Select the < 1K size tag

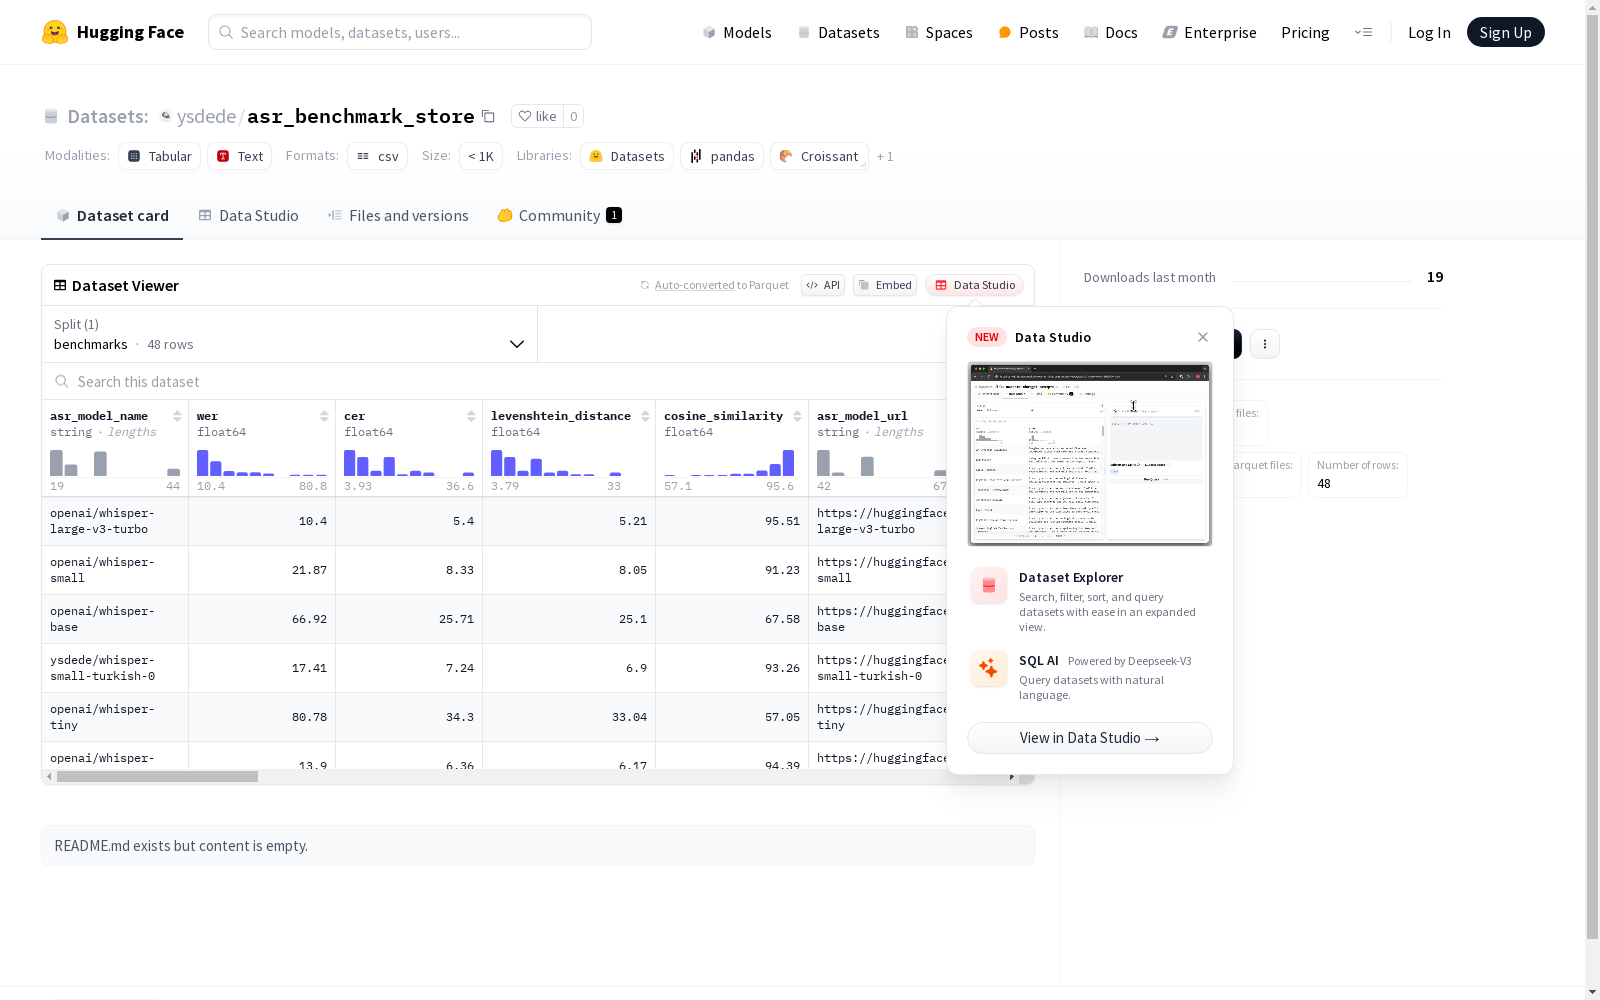click(481, 156)
